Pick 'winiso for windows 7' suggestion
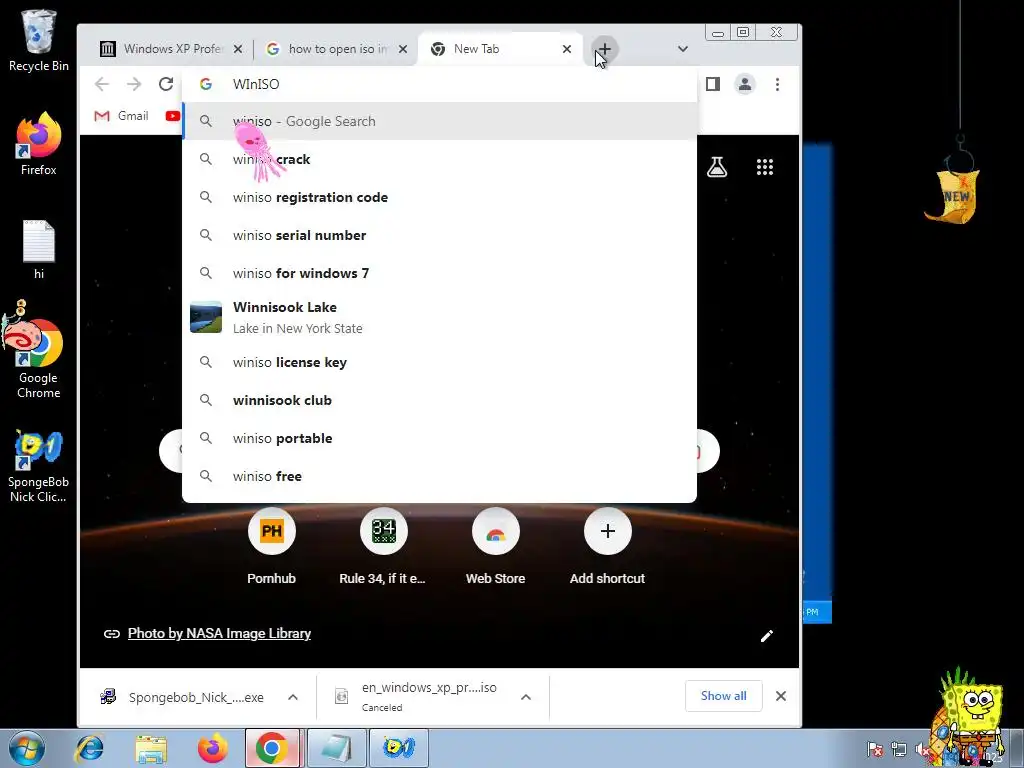The height and width of the screenshot is (768, 1024). (x=439, y=273)
